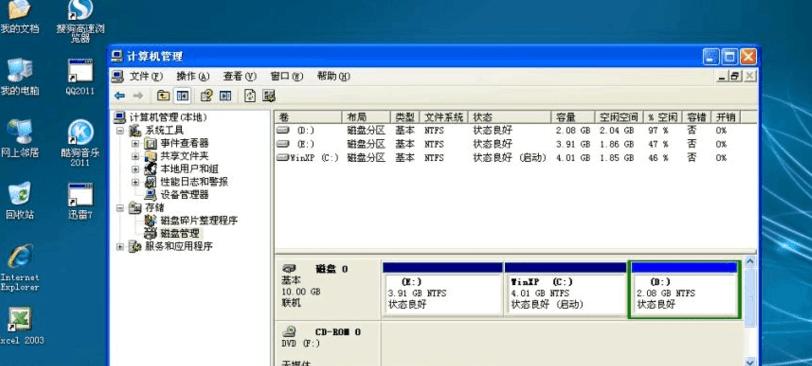812x366 pixels.
Task: Select 设备管理器 in the tree
Action: coord(184,195)
